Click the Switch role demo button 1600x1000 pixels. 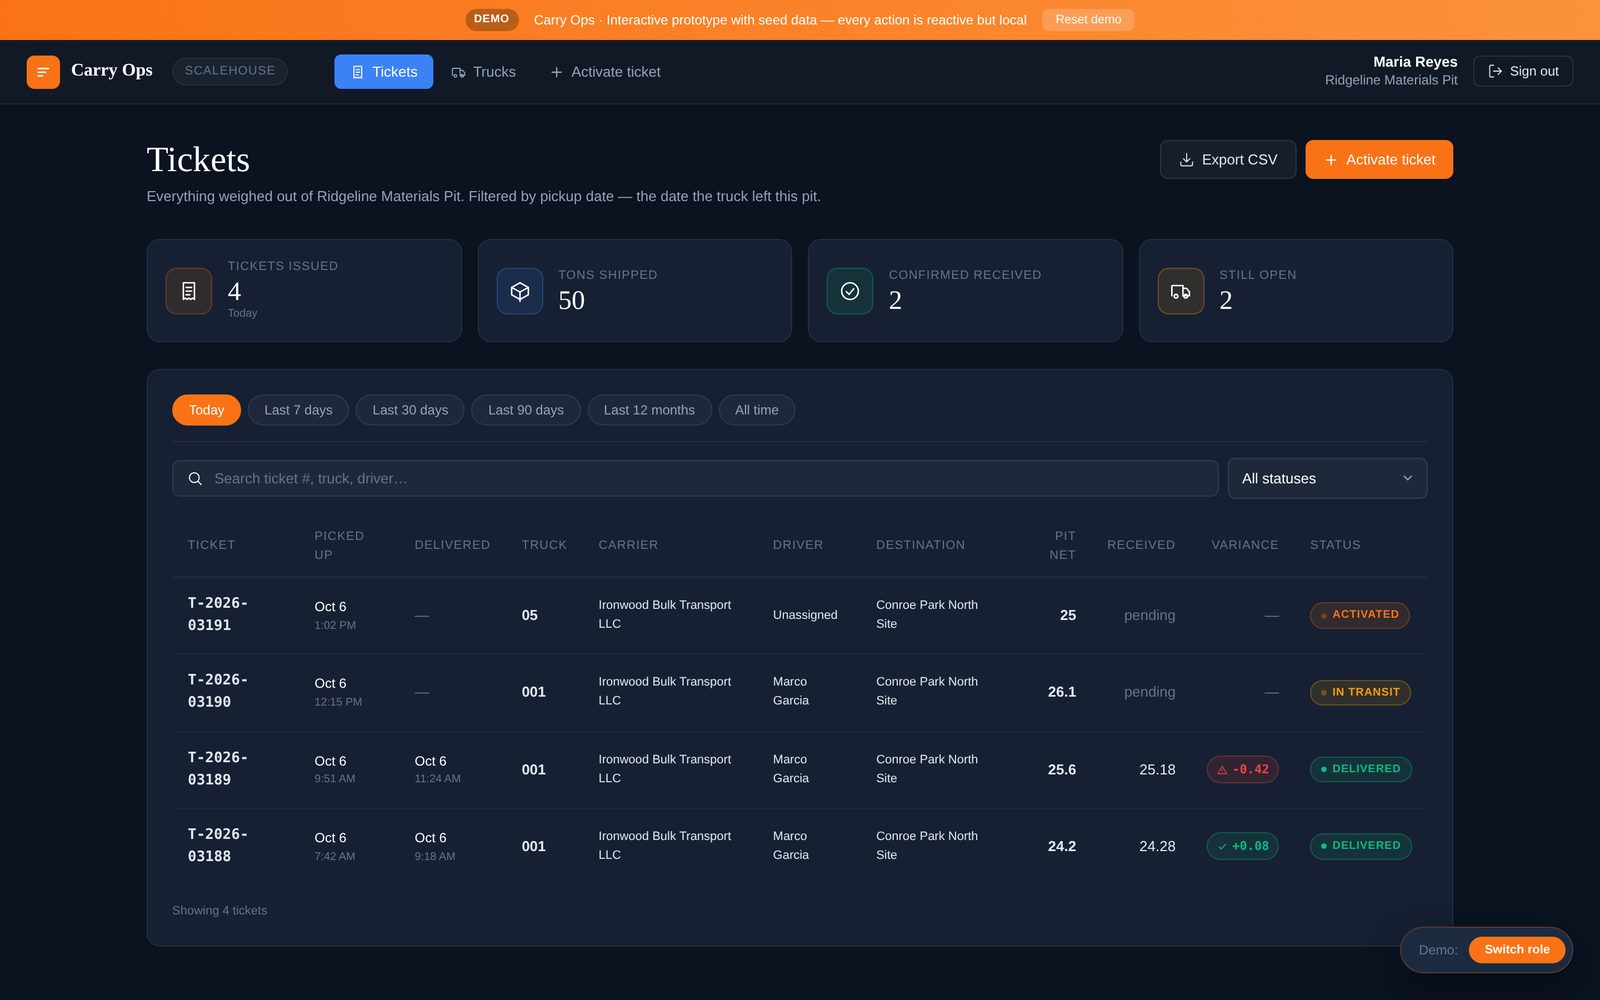tap(1517, 950)
